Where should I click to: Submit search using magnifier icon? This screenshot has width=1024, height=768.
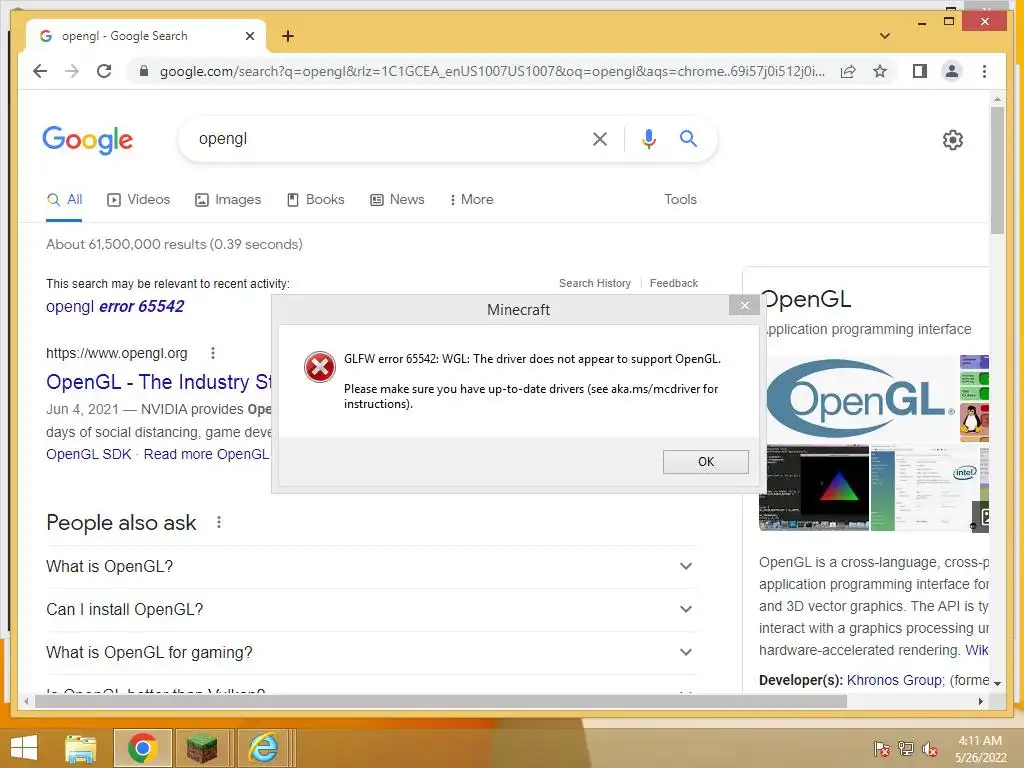click(688, 138)
